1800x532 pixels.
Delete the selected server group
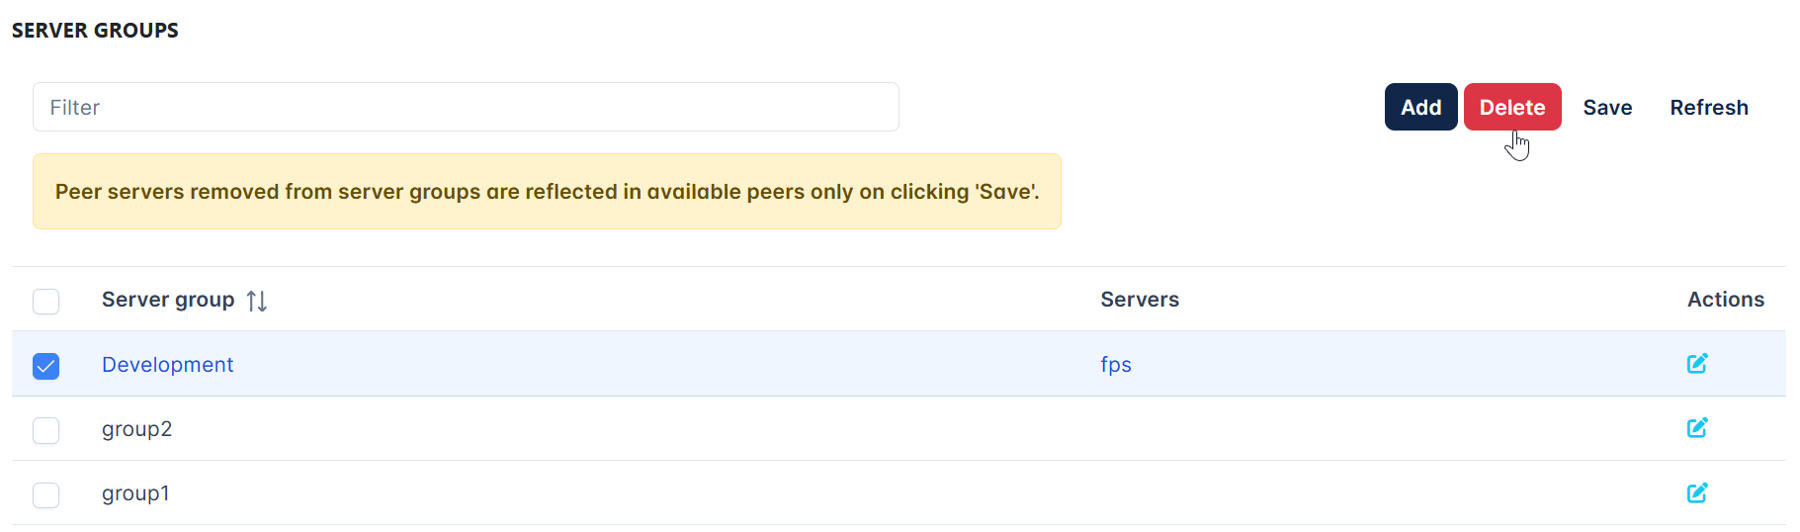pos(1512,107)
